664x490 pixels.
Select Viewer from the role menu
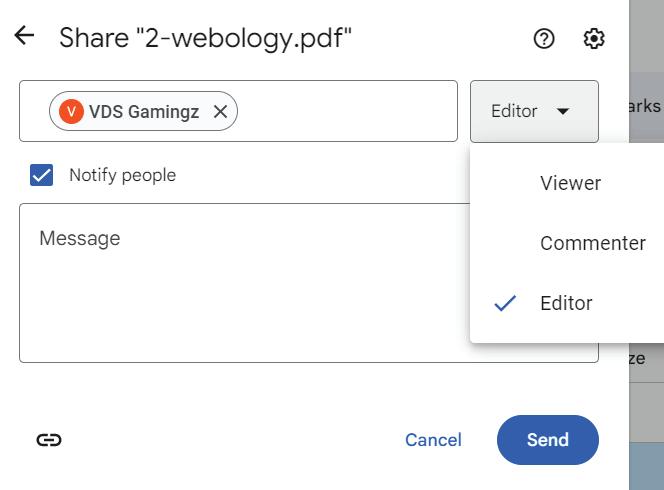570,183
